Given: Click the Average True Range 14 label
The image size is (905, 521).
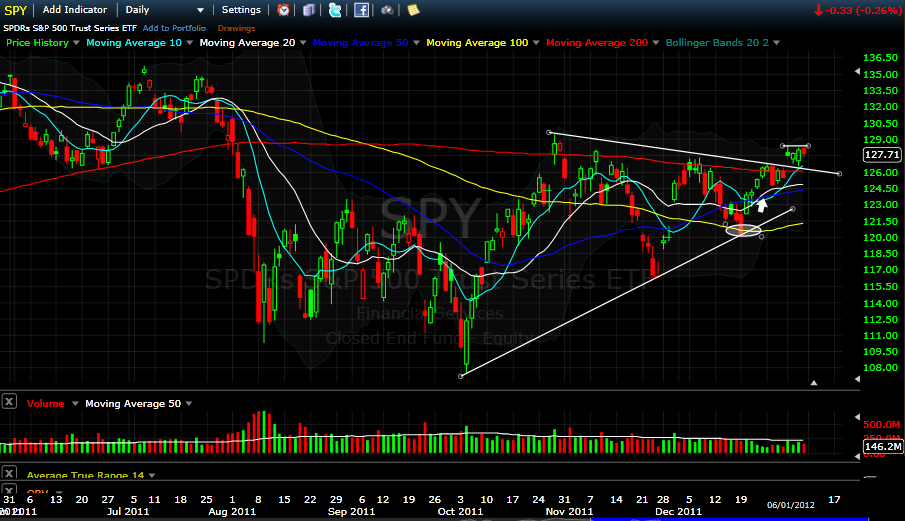Looking at the screenshot, I should tap(85, 475).
